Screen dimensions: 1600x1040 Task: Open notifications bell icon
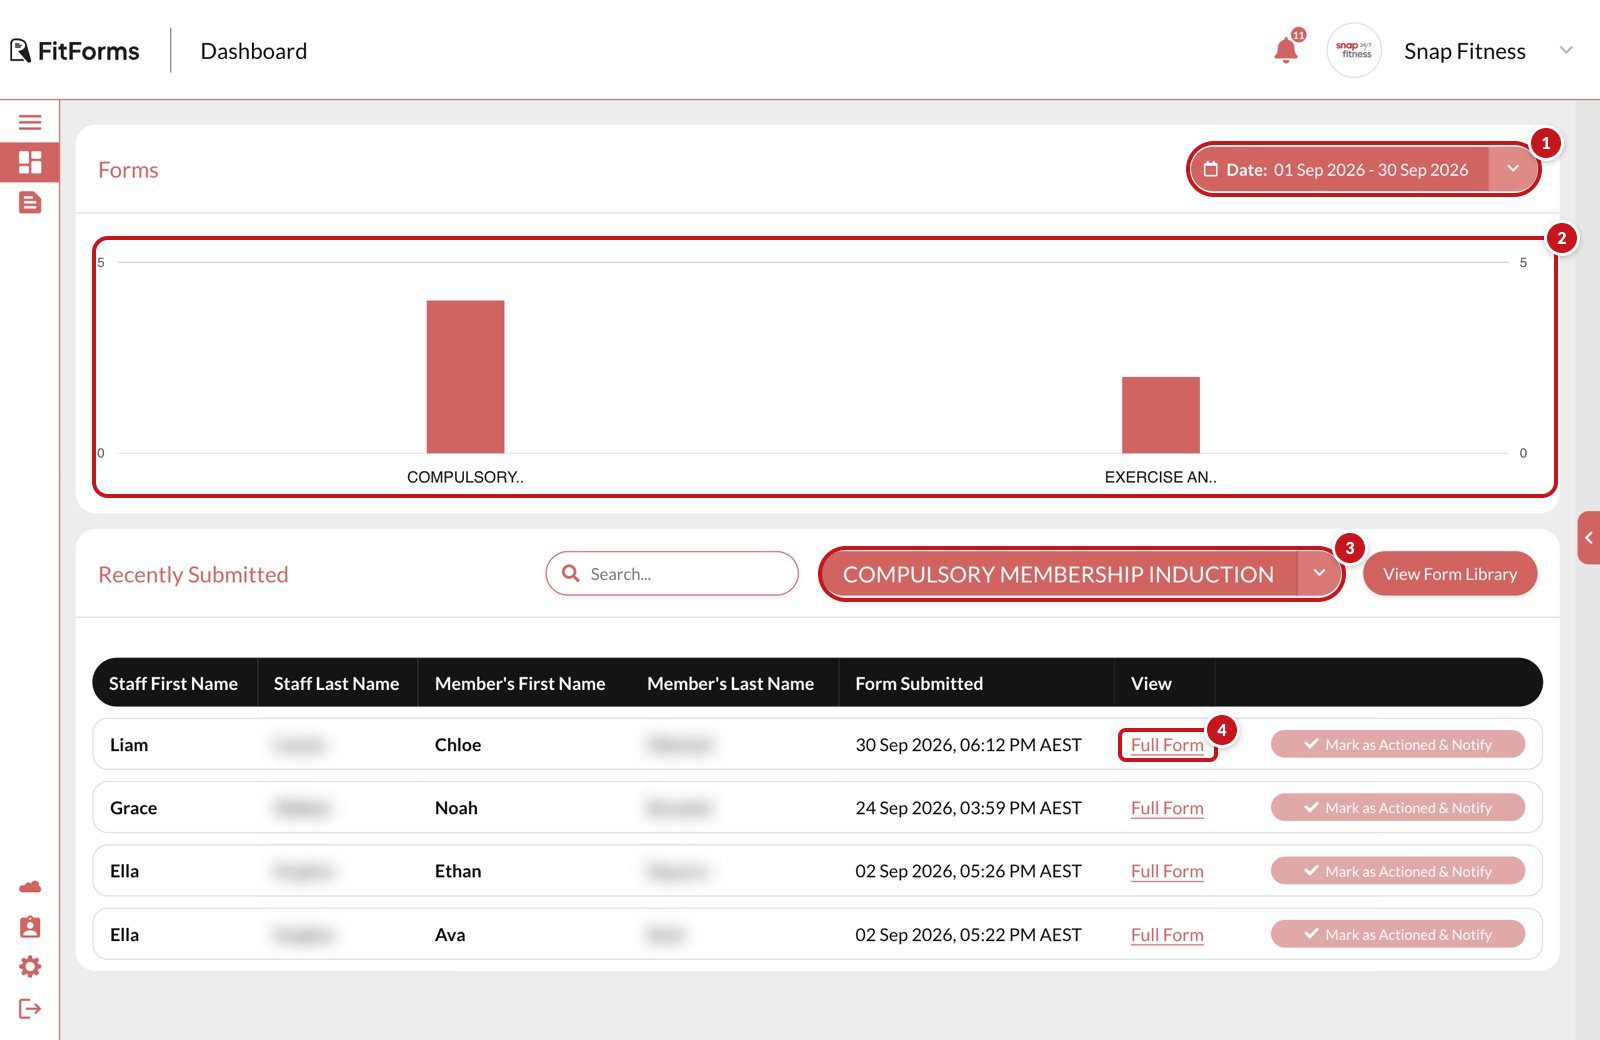point(1286,50)
